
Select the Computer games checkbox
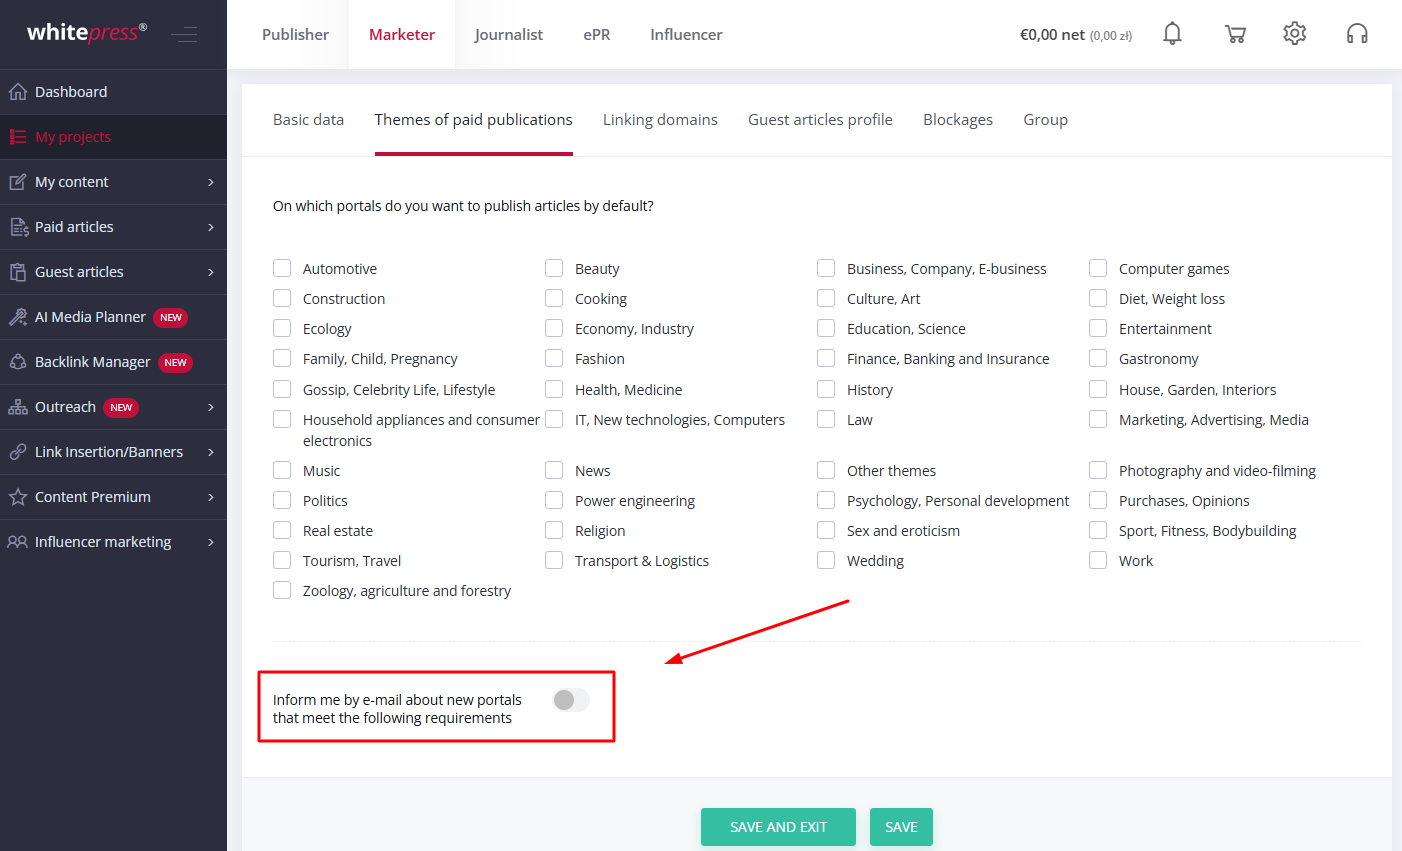point(1098,268)
